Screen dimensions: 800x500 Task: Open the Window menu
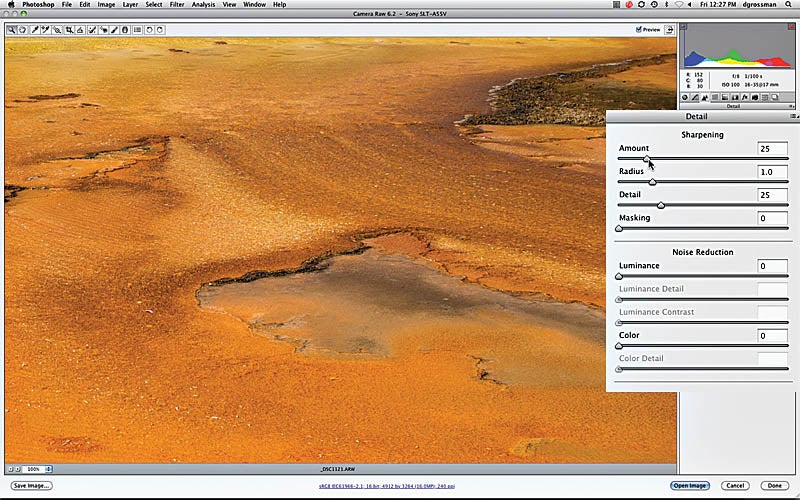point(254,5)
